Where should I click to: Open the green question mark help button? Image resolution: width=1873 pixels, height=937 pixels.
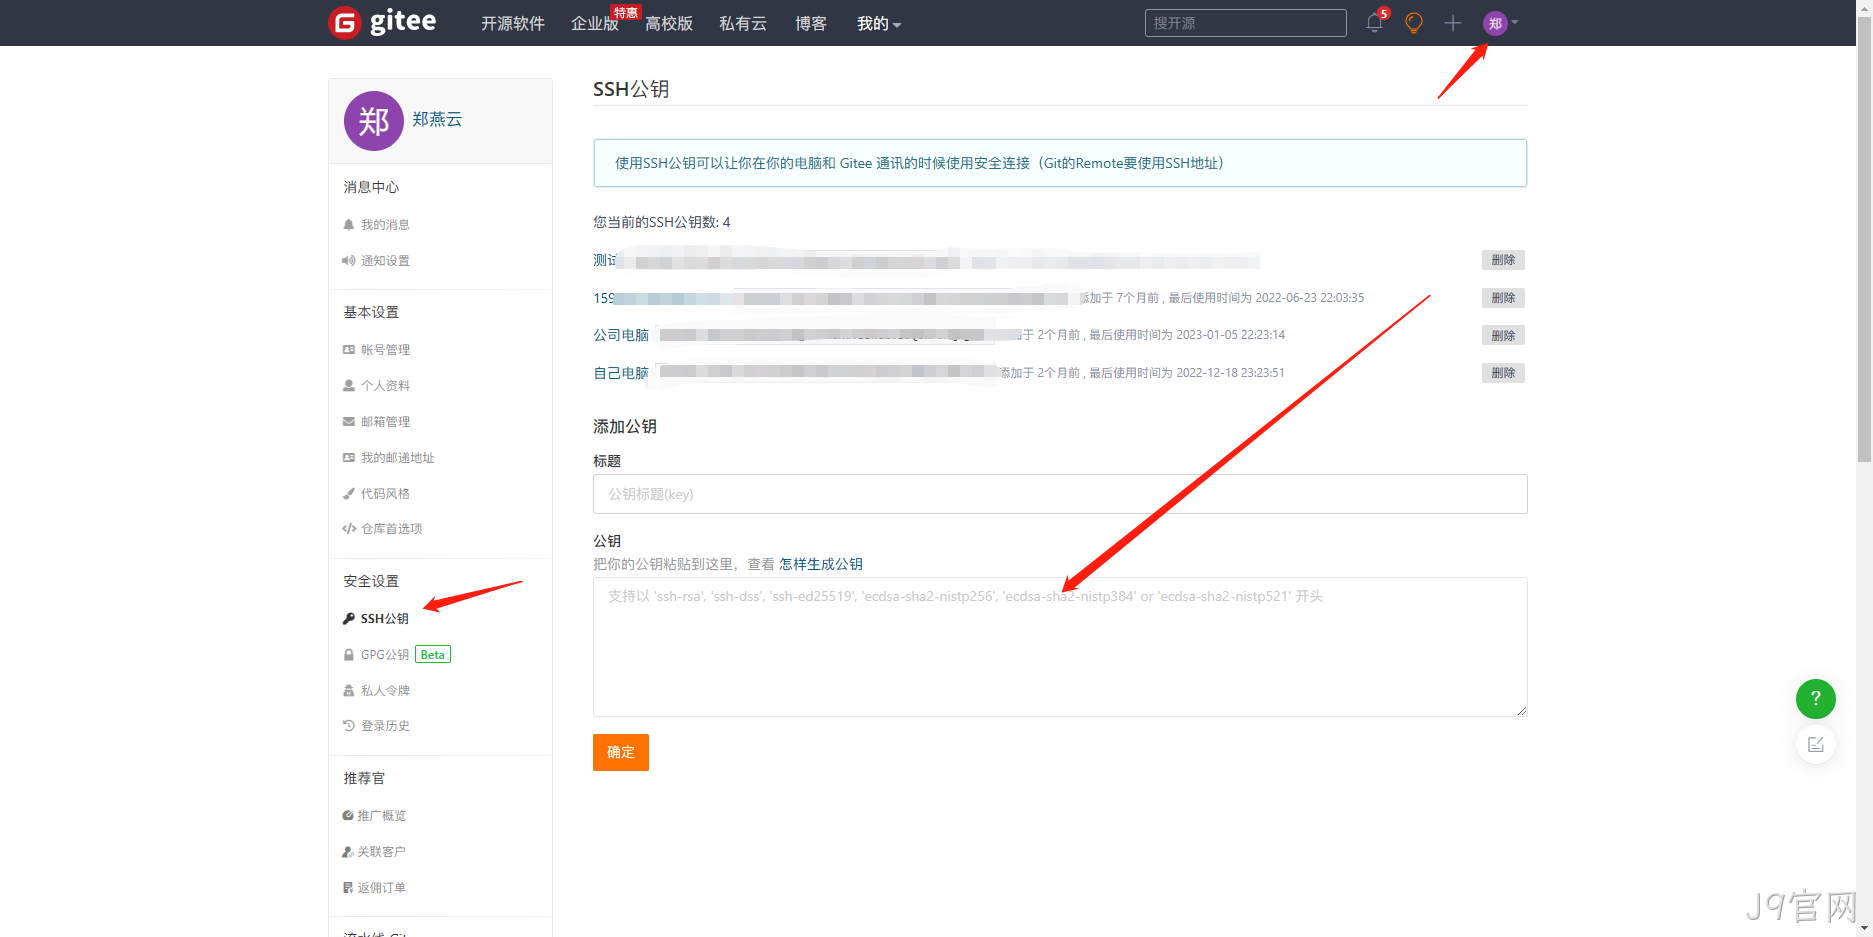(1816, 699)
